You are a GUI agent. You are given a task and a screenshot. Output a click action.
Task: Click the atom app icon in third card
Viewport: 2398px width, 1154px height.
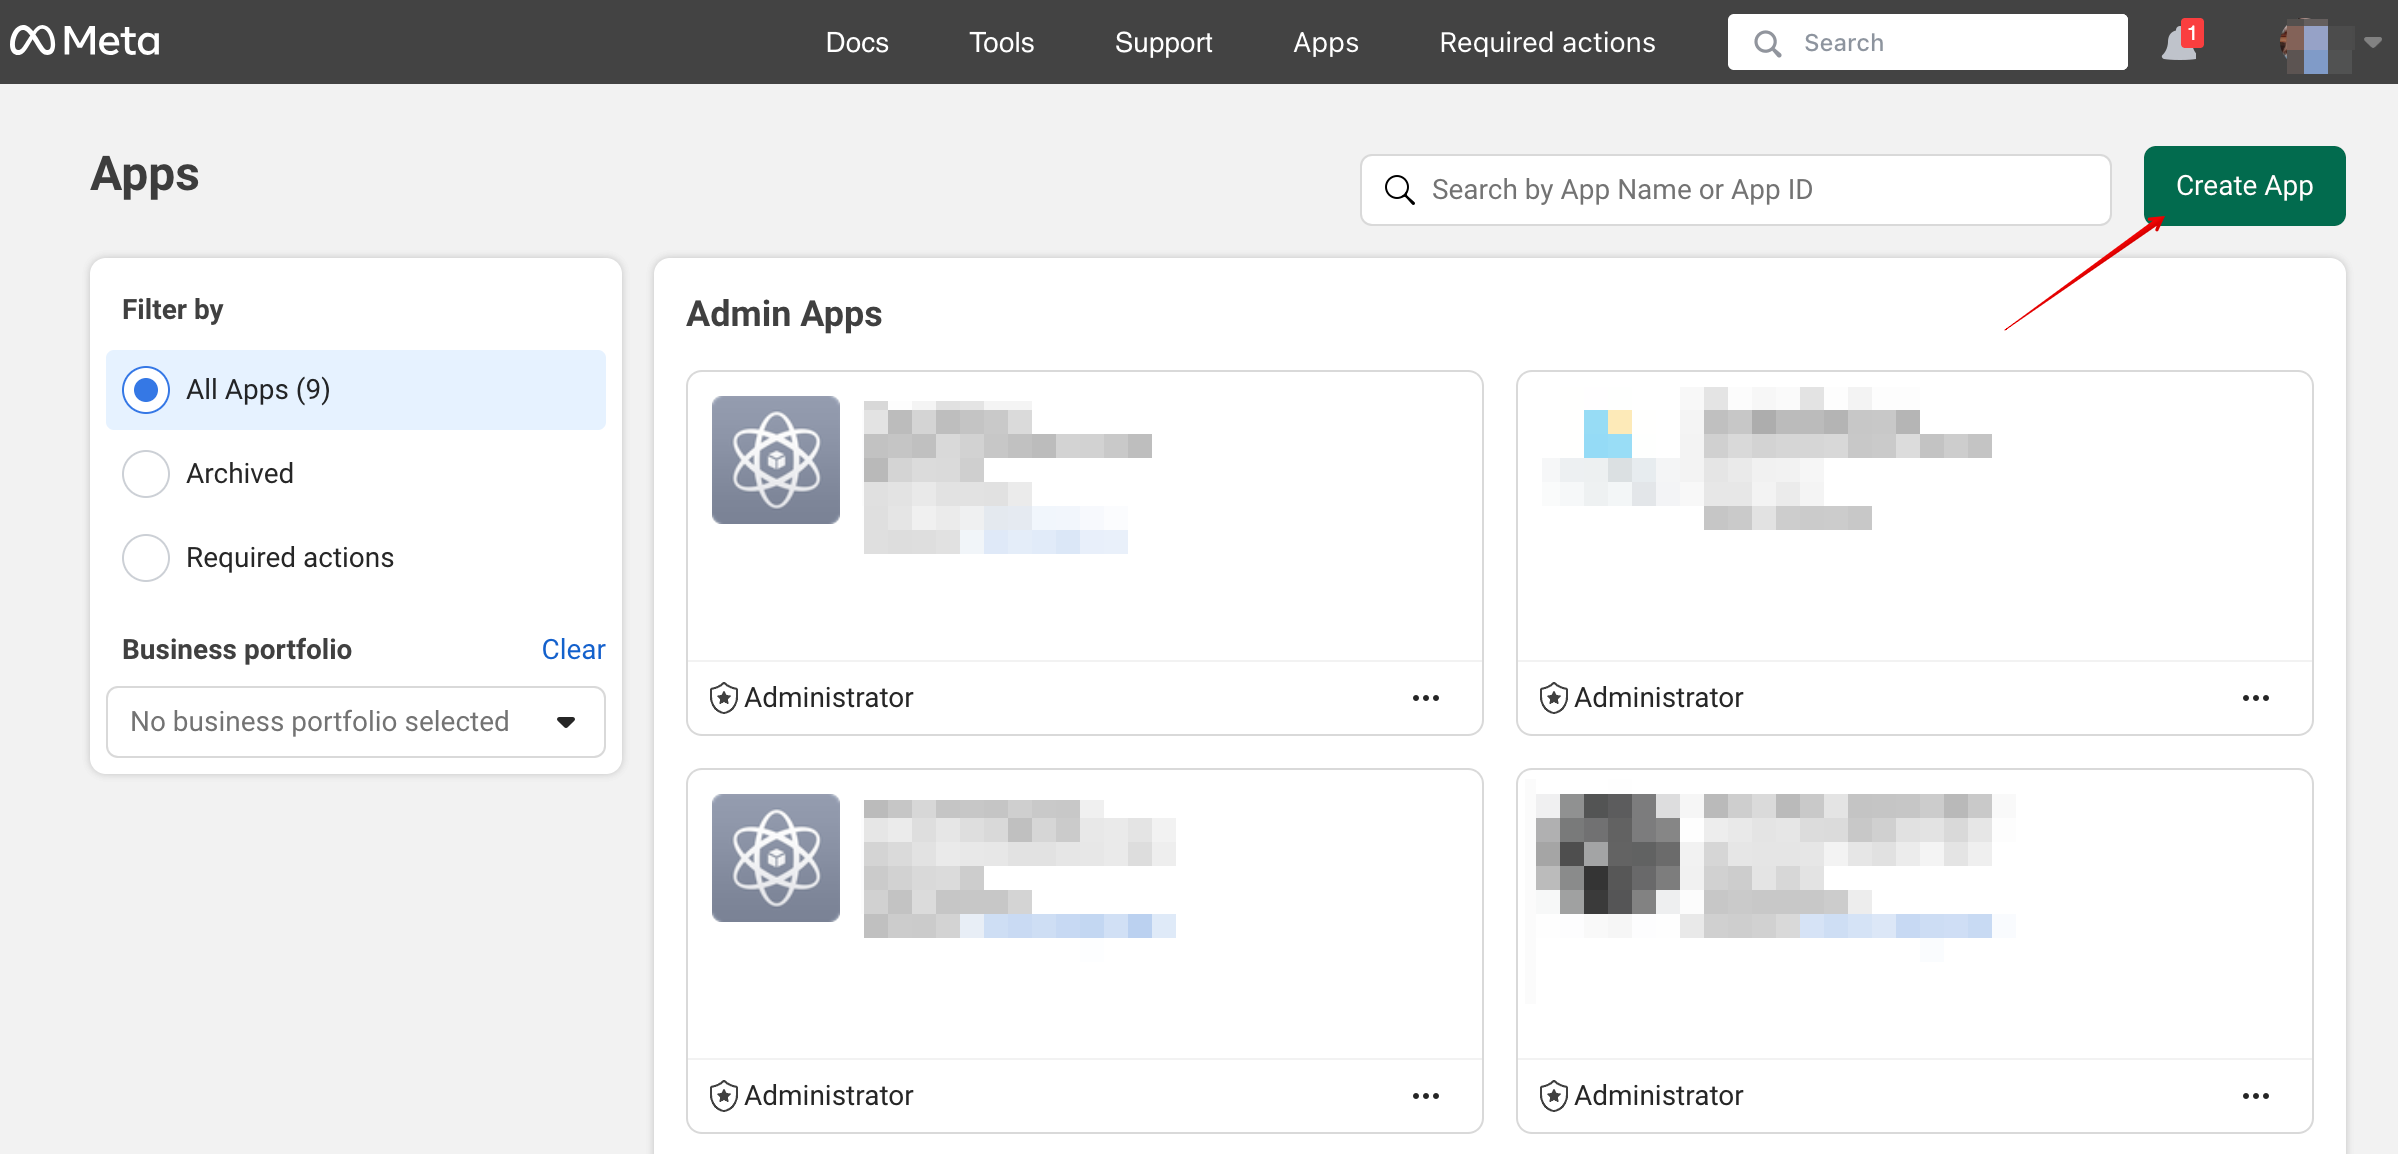[775, 858]
